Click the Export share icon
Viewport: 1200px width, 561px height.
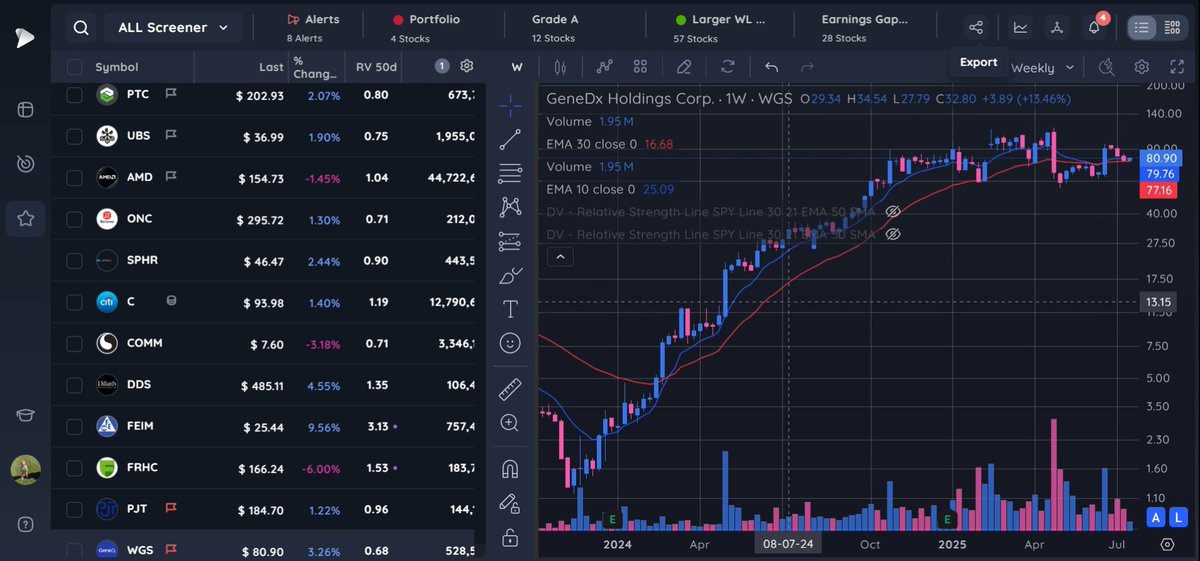976,28
